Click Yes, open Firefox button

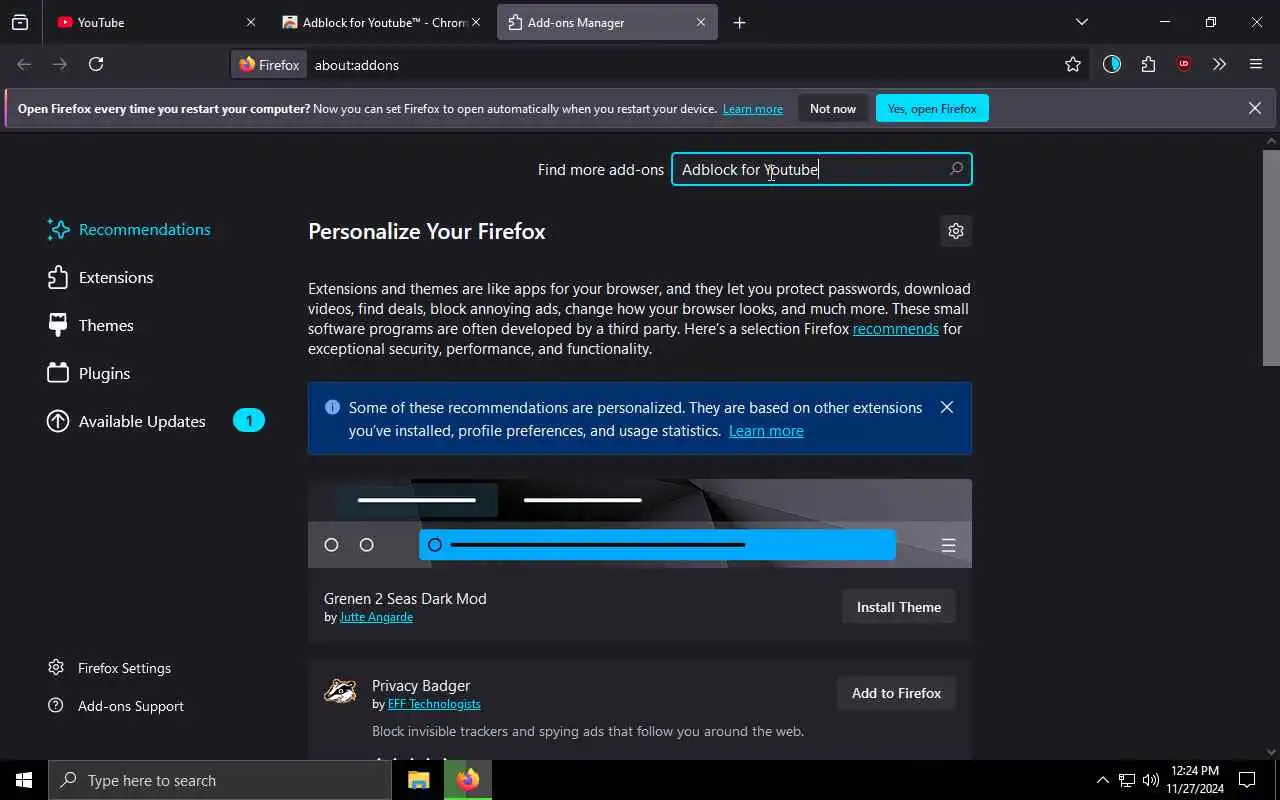tap(932, 108)
